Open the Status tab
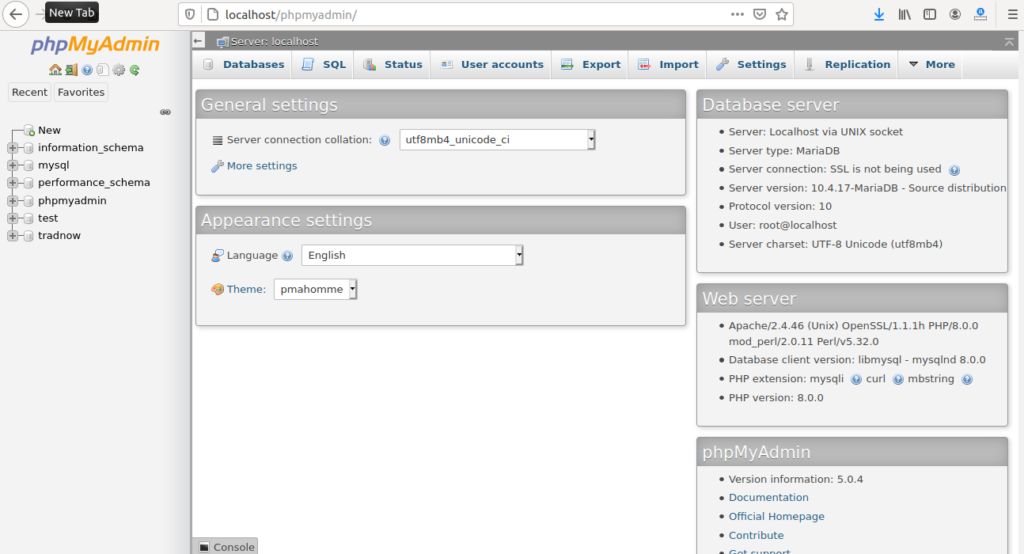 (393, 65)
